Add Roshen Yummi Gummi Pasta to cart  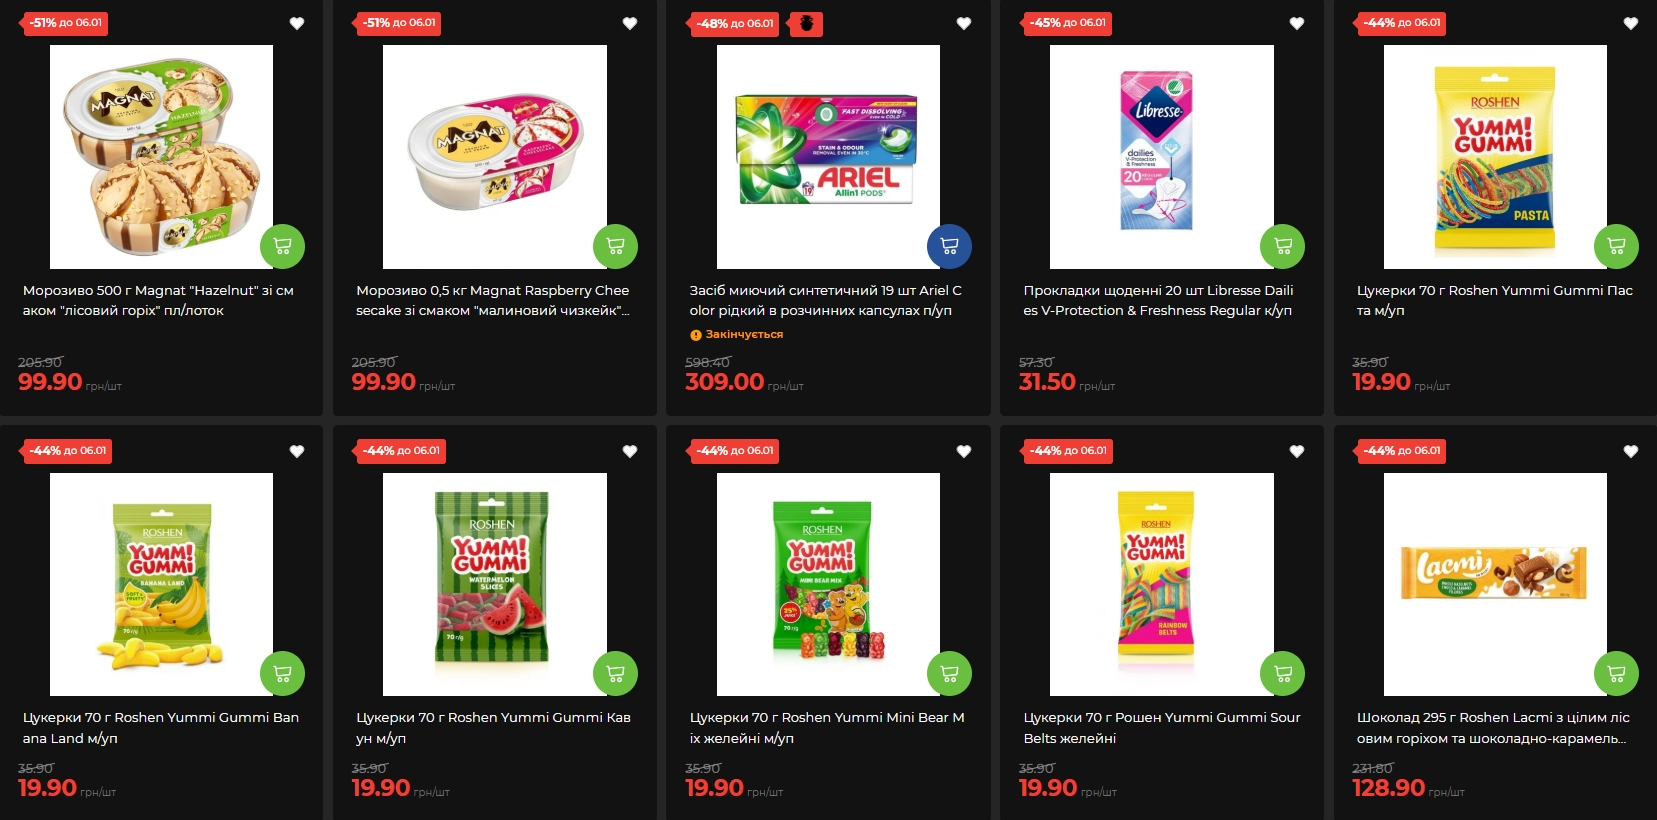1616,246
